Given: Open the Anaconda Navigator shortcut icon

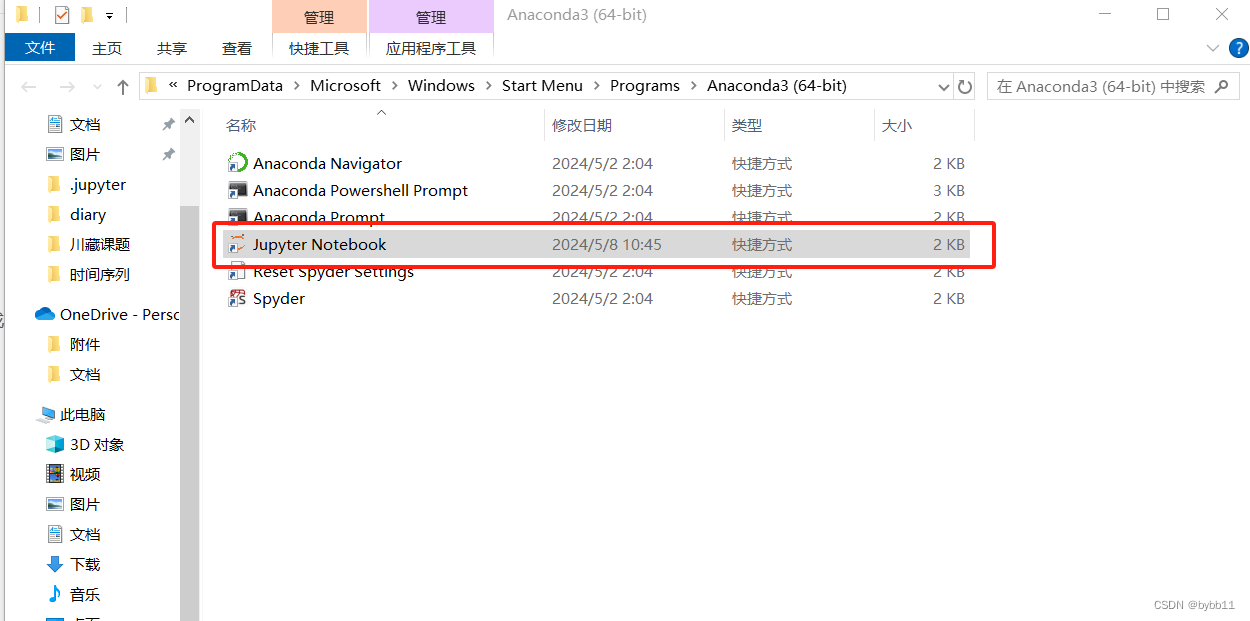Looking at the screenshot, I should pos(237,163).
